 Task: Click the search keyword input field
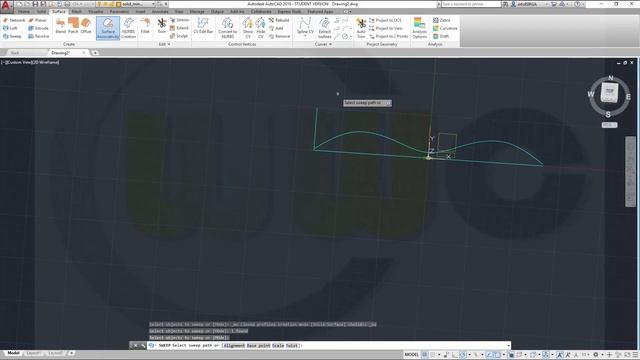471,4
